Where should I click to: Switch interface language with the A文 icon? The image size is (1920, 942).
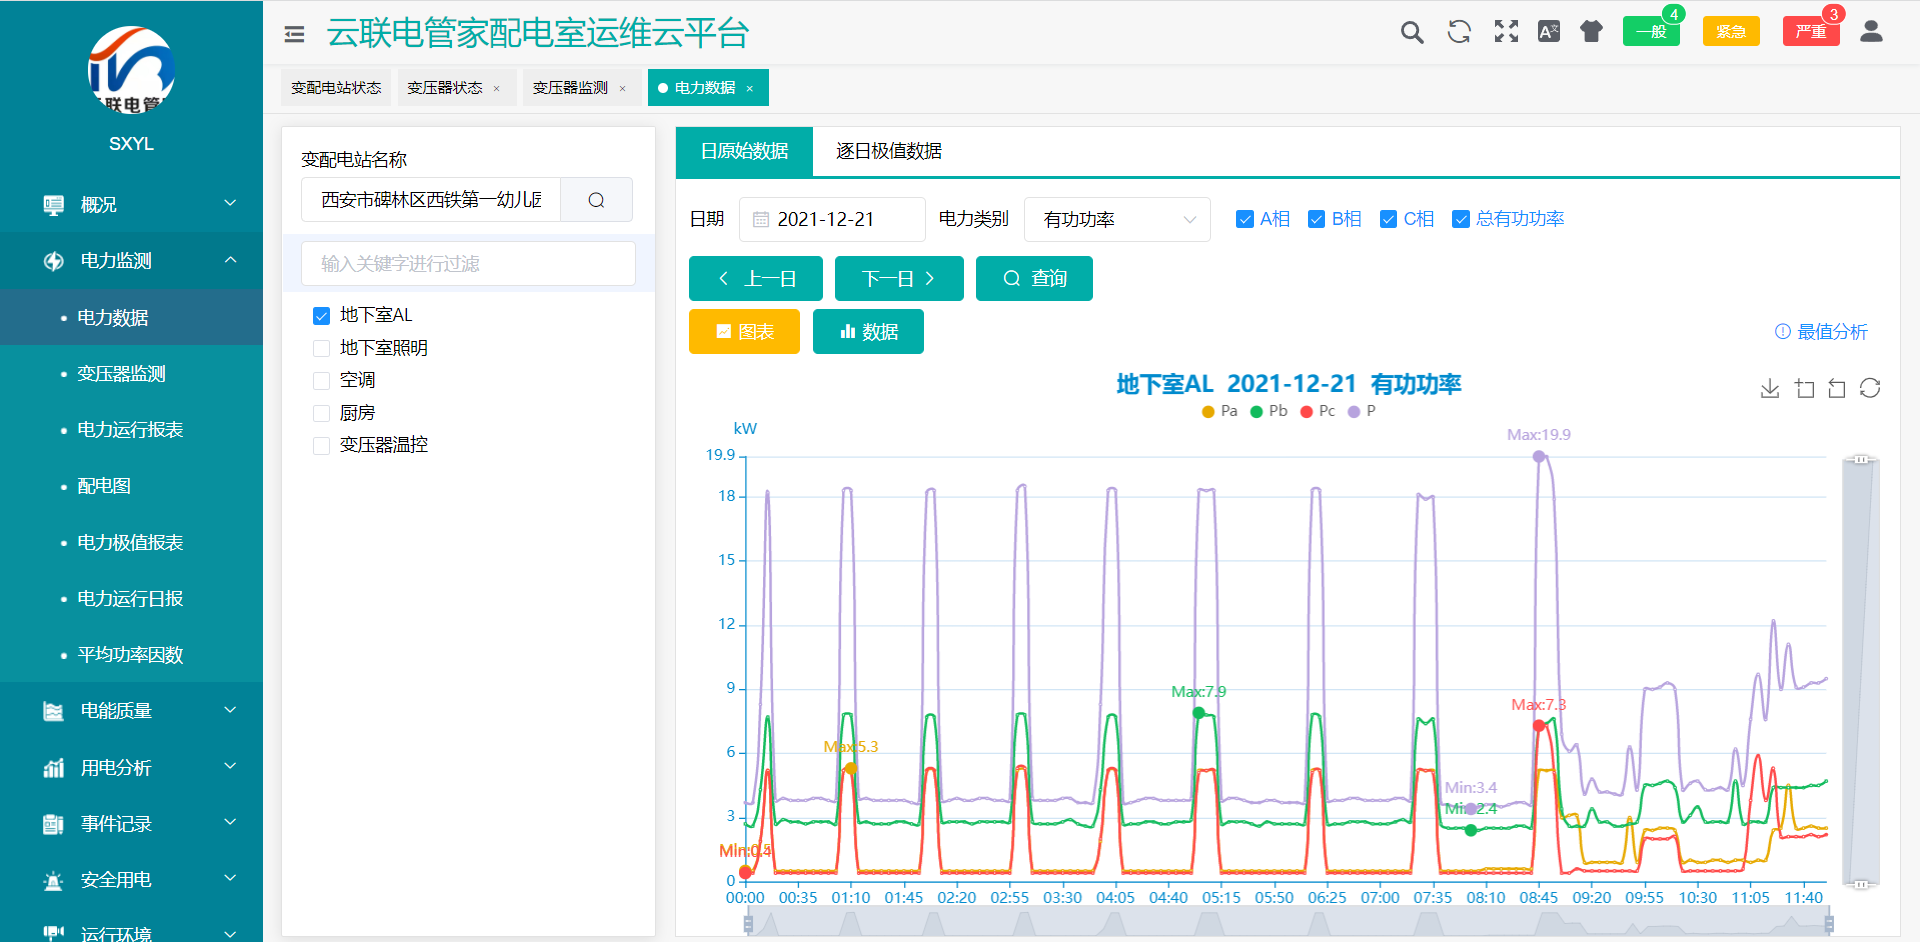click(1549, 31)
